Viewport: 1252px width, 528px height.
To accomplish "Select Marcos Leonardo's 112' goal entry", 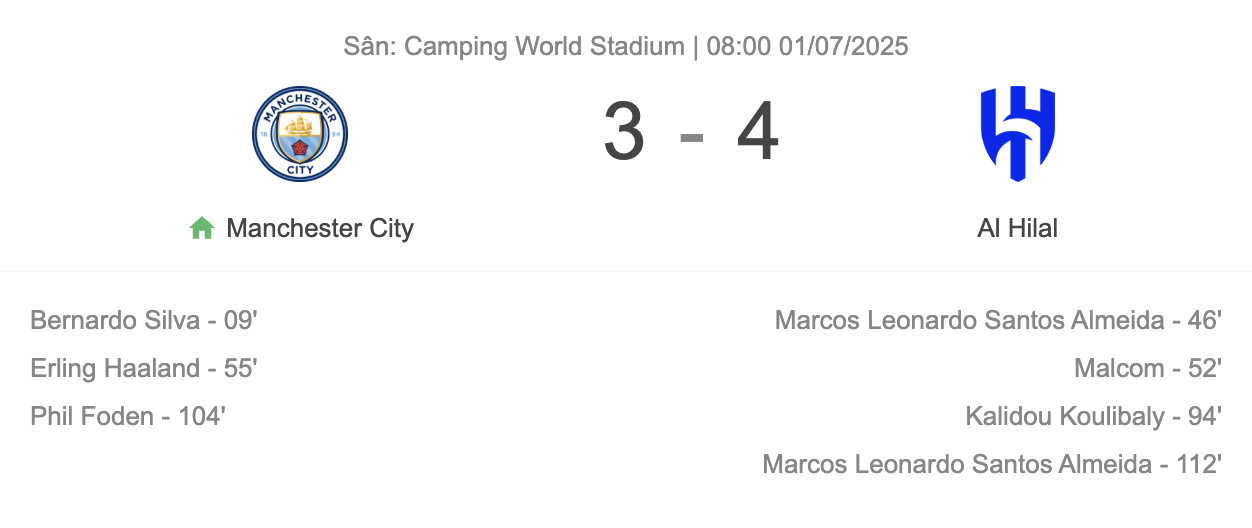I will (x=992, y=464).
